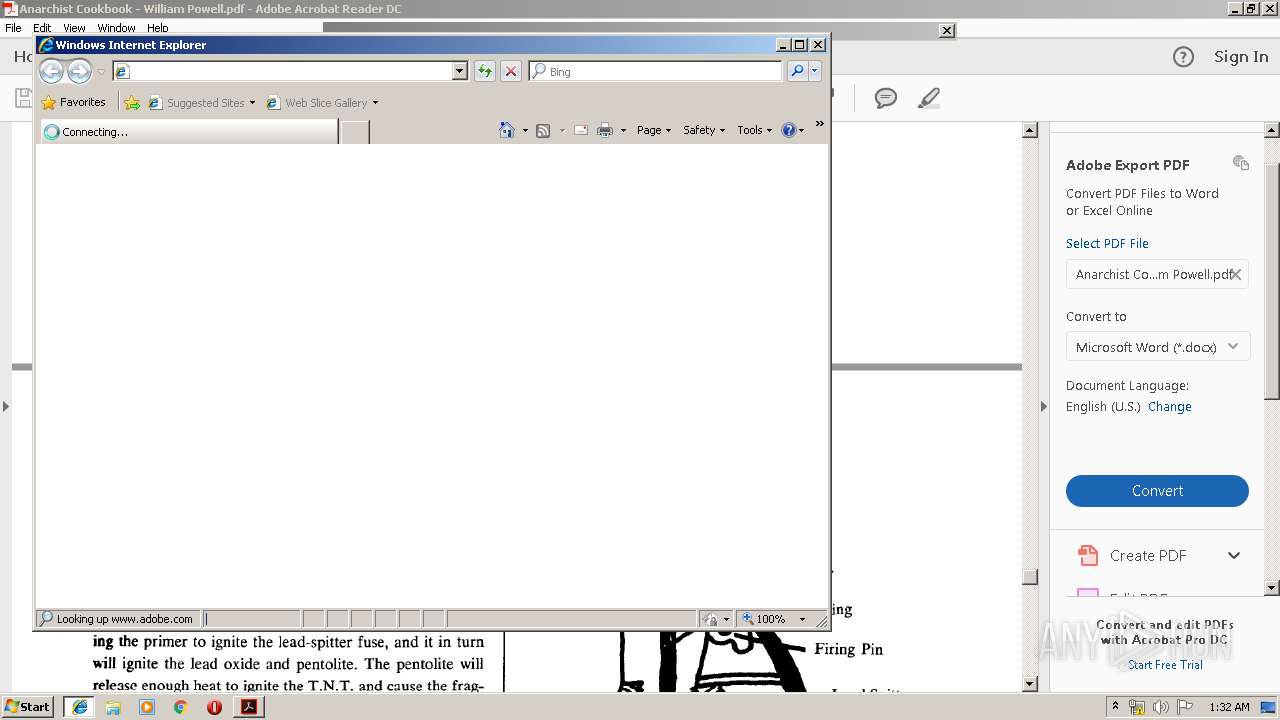Click the Read Mail envelope icon
Viewport: 1280px width, 720px height.
click(x=580, y=130)
